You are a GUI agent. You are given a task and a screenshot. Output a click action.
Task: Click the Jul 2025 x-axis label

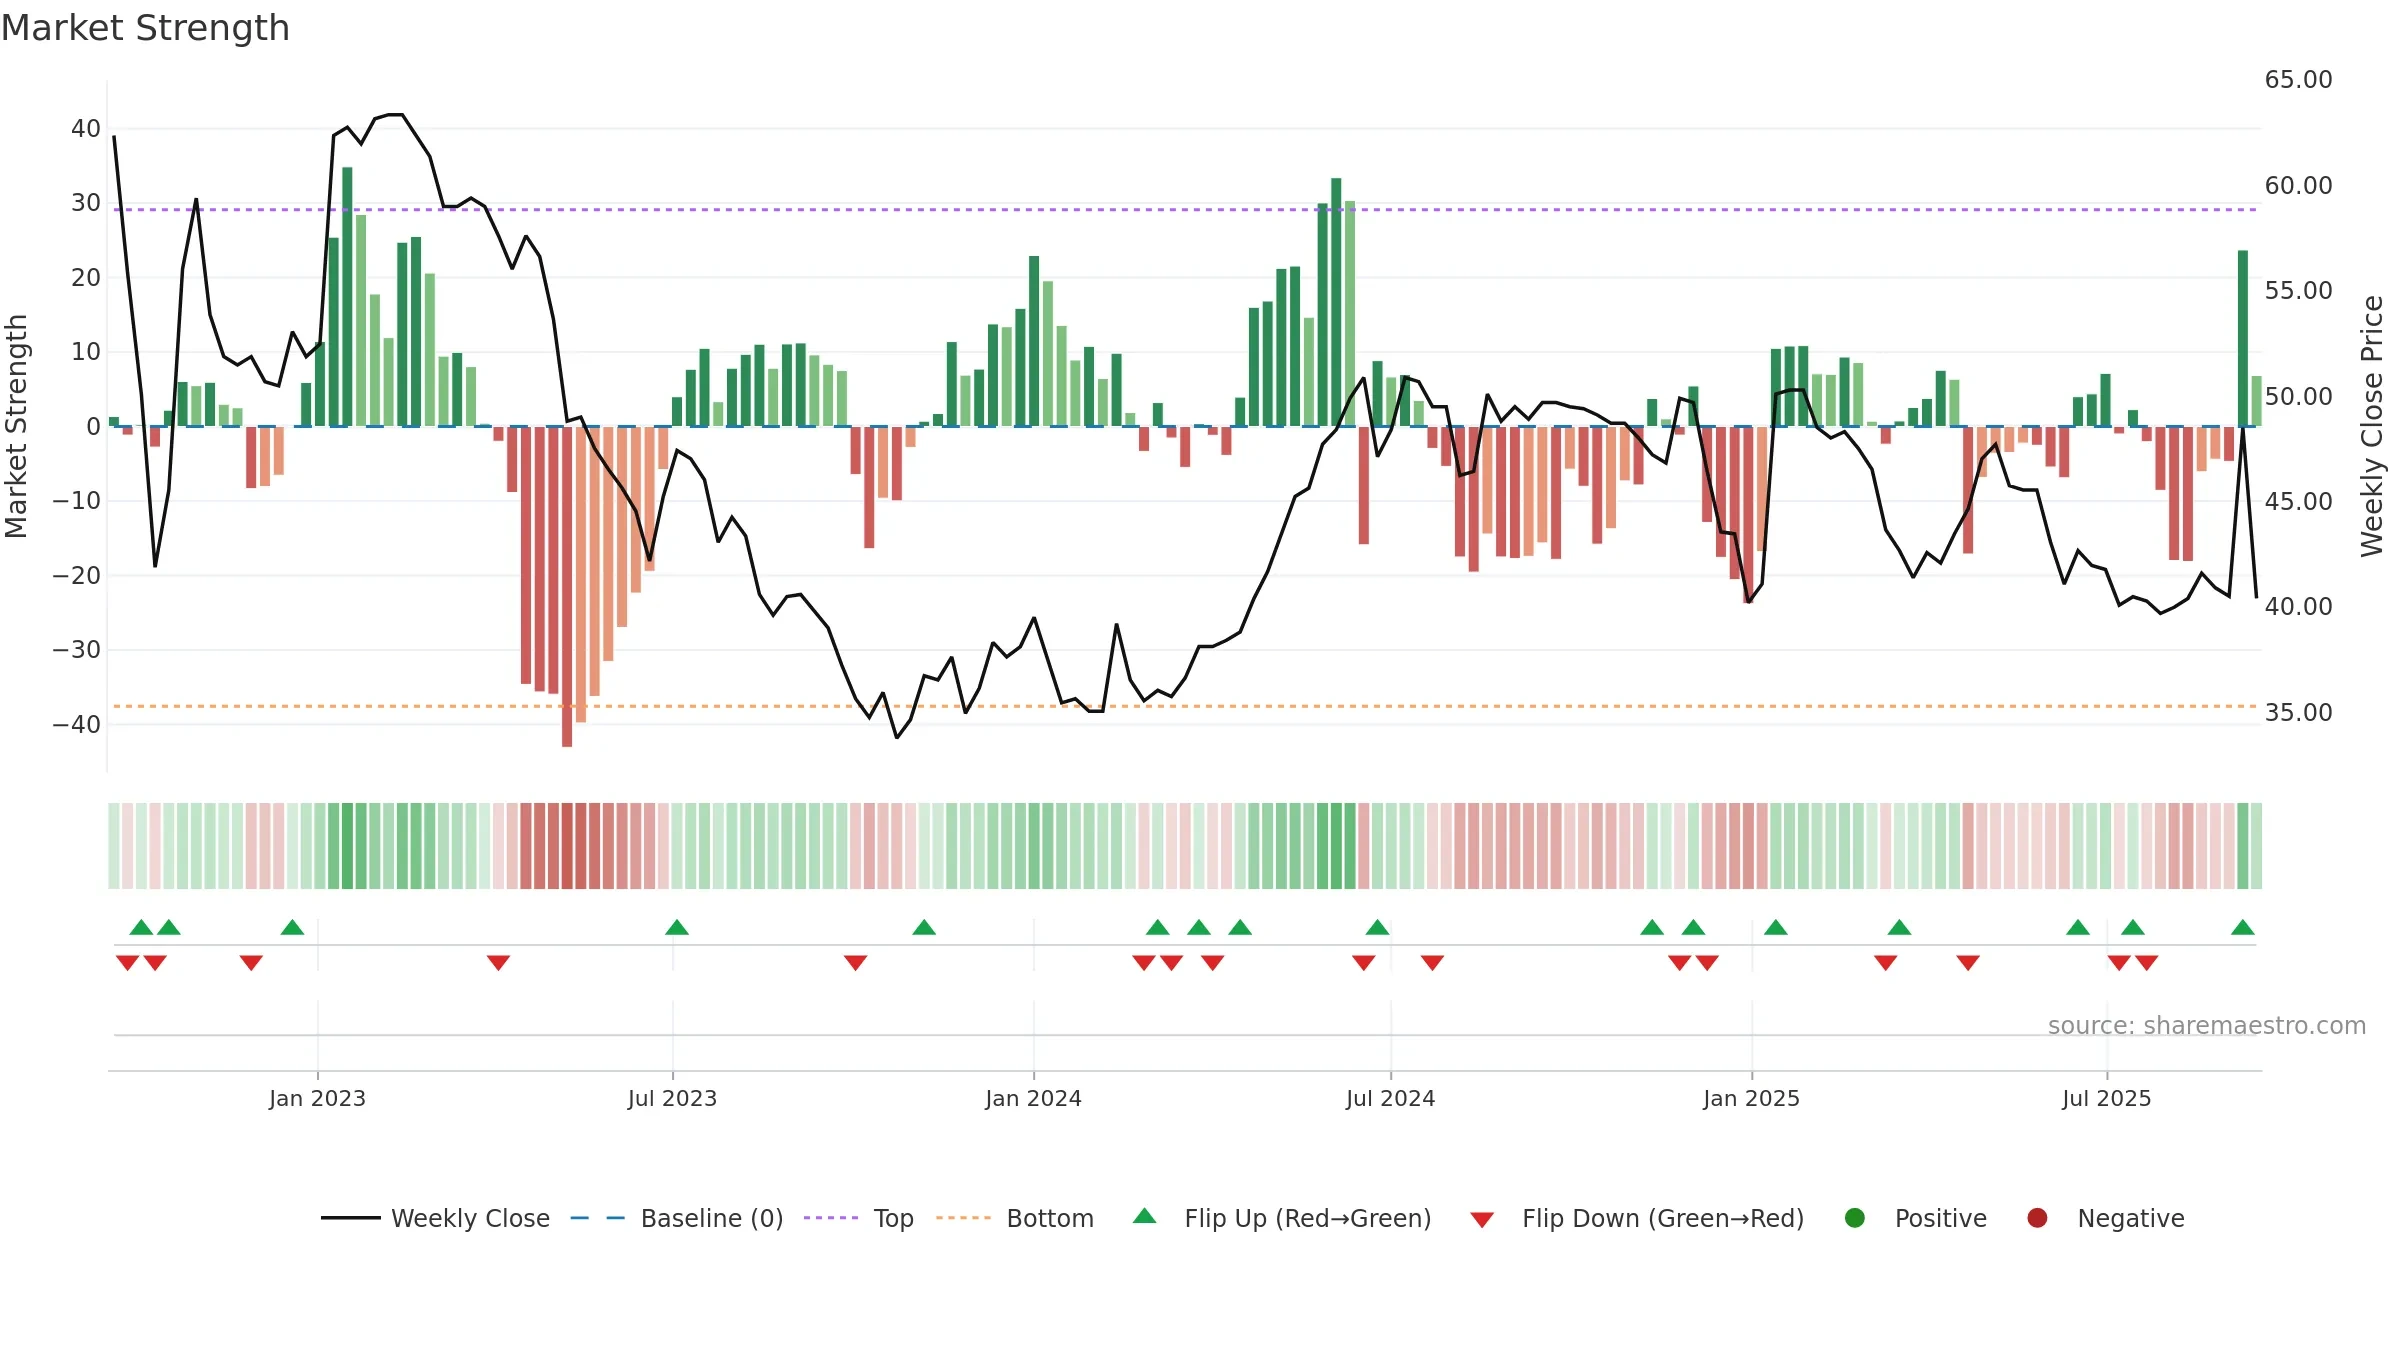[x=2106, y=1098]
